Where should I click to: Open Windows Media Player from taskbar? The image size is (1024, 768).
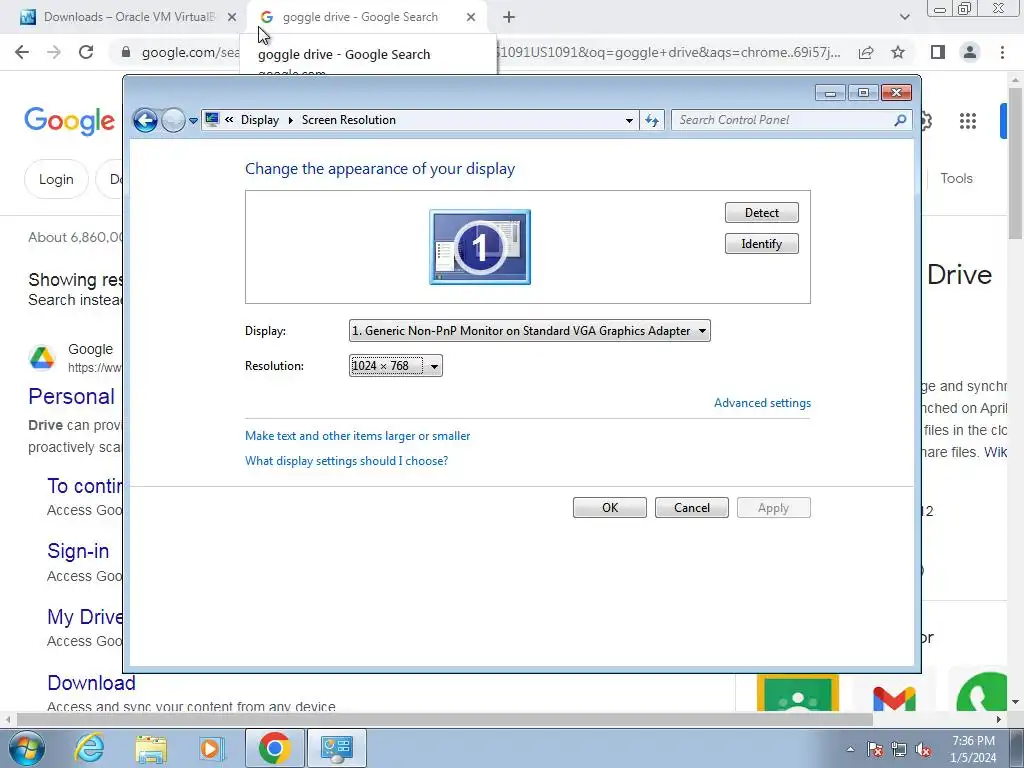[x=212, y=748]
